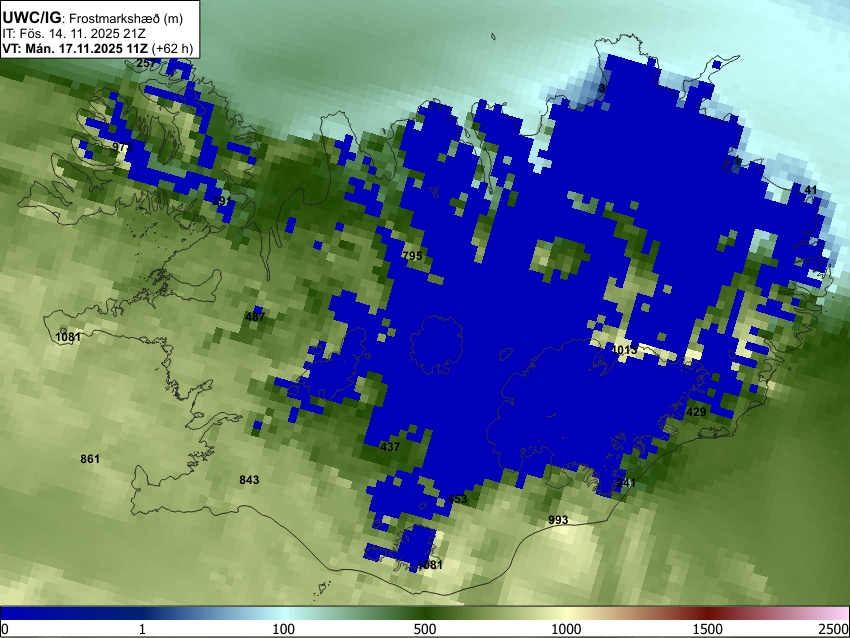Click the colorbar tick label 1000

click(566, 629)
